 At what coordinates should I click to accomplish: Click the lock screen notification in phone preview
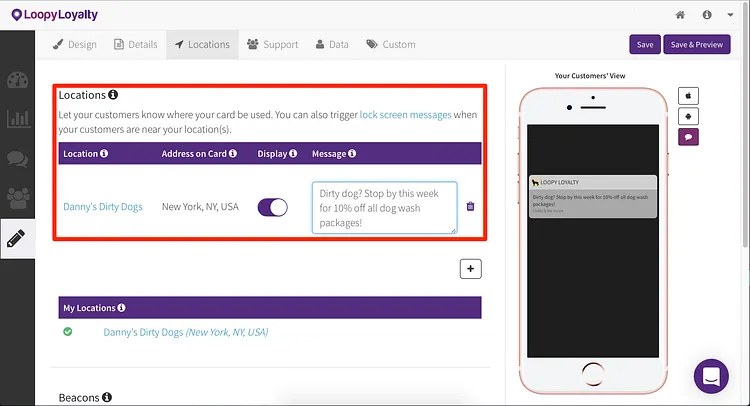coord(593,197)
